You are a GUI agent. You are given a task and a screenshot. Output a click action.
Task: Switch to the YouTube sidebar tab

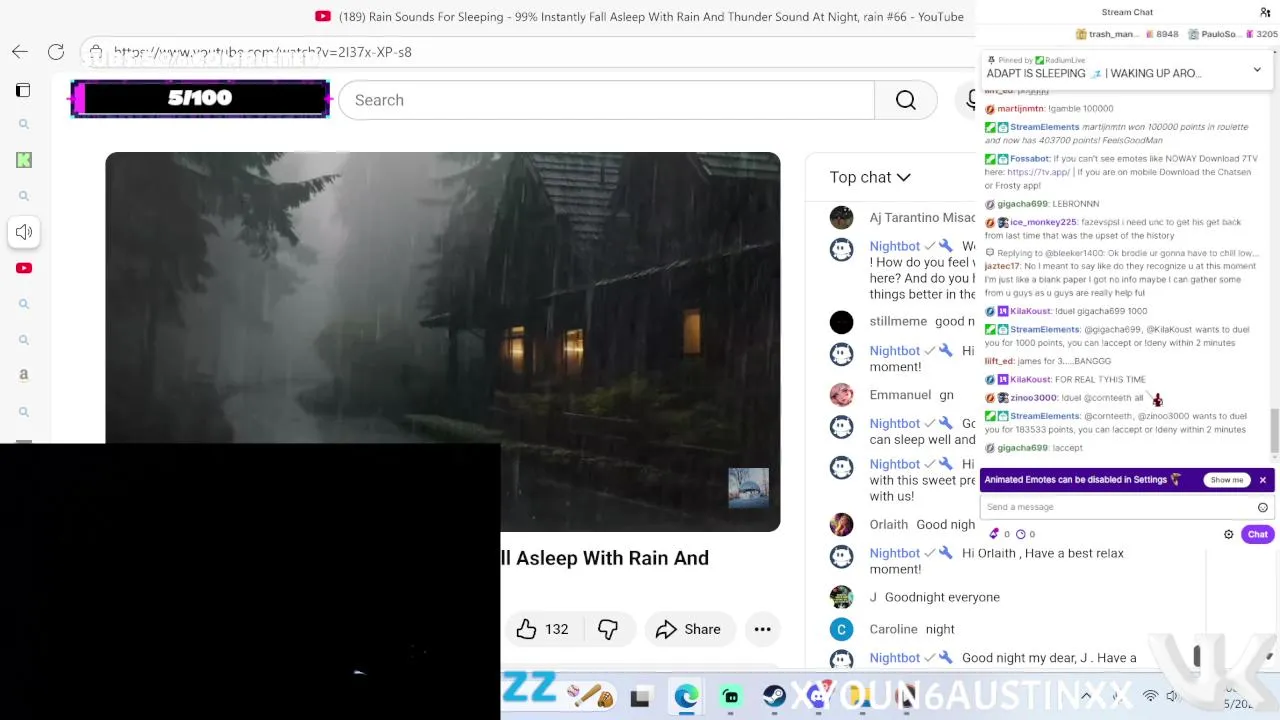click(x=24, y=268)
